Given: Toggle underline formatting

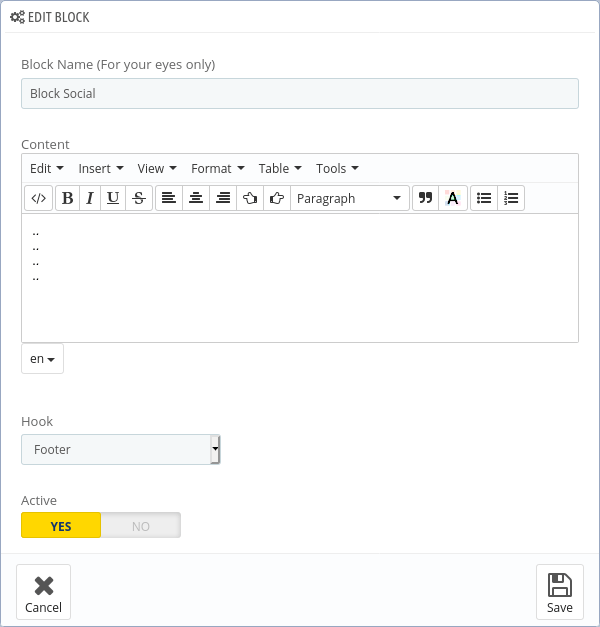Looking at the screenshot, I should tap(113, 198).
